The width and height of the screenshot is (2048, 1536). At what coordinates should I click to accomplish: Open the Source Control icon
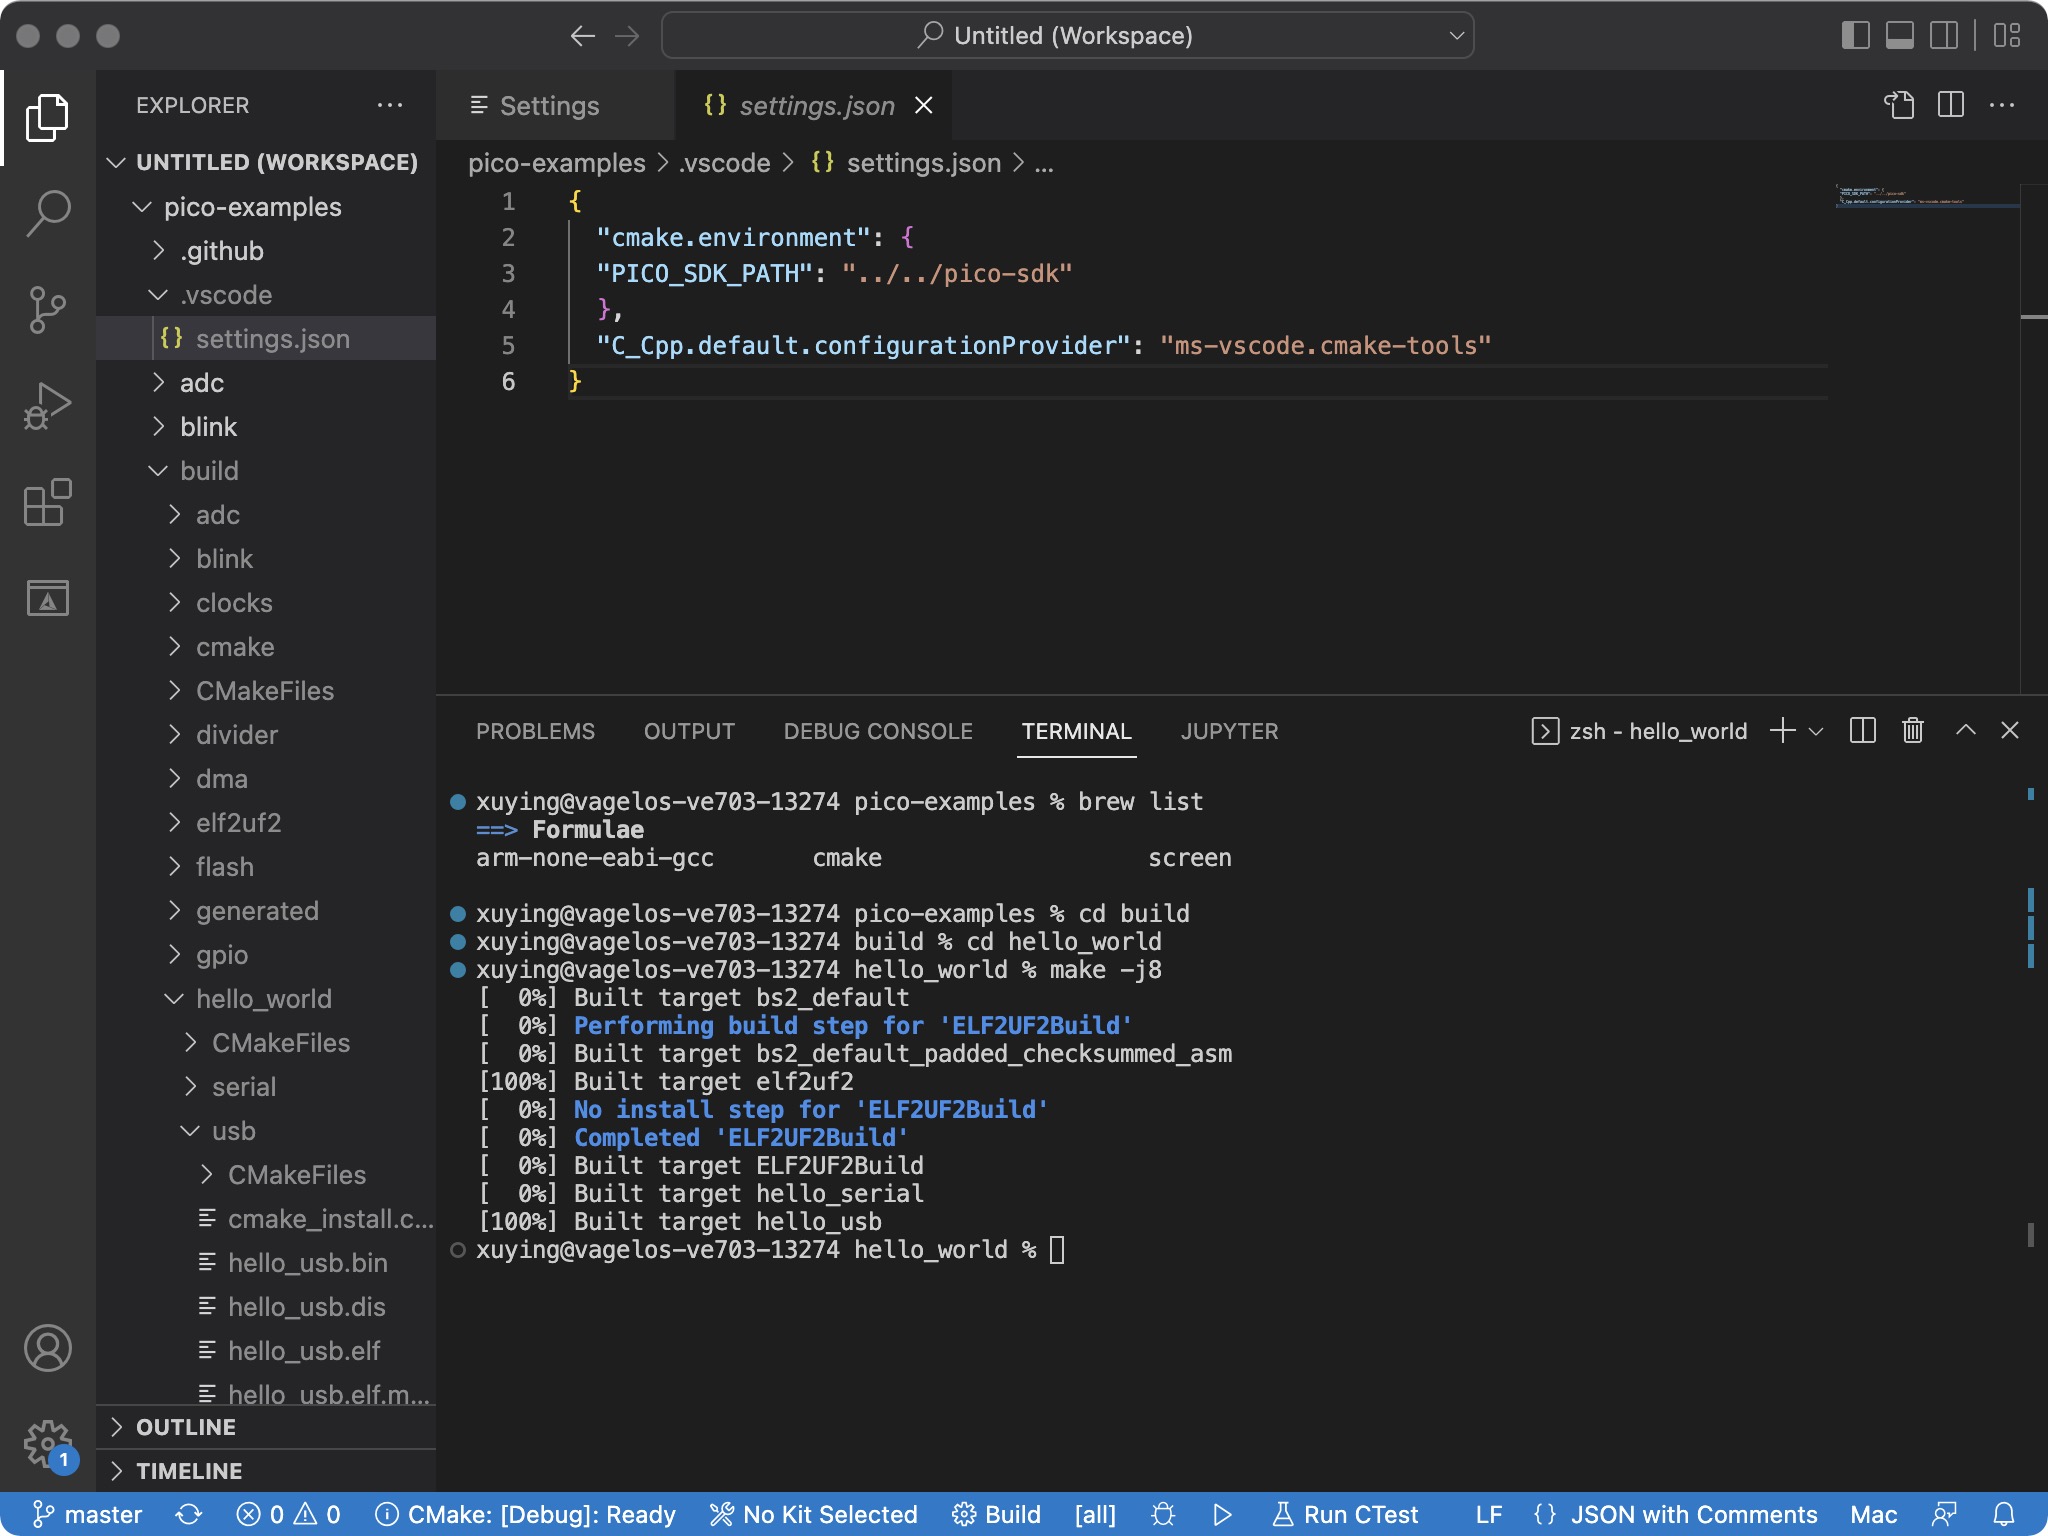coord(47,309)
